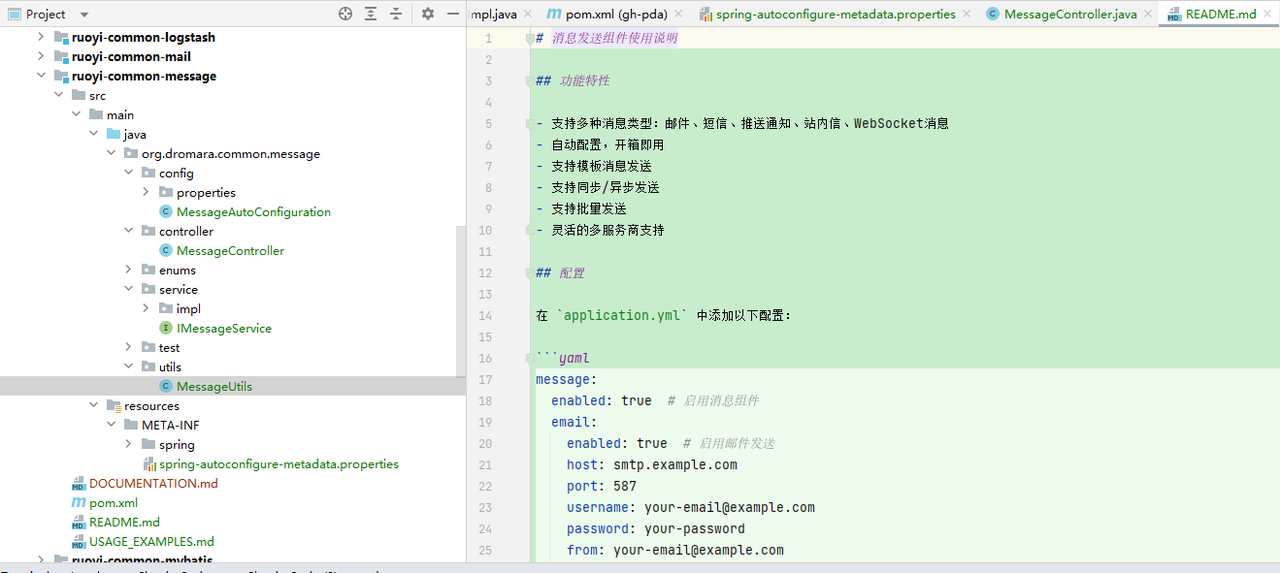Switch to the mpl.java tab
This screenshot has height=573, width=1280.
[494, 14]
